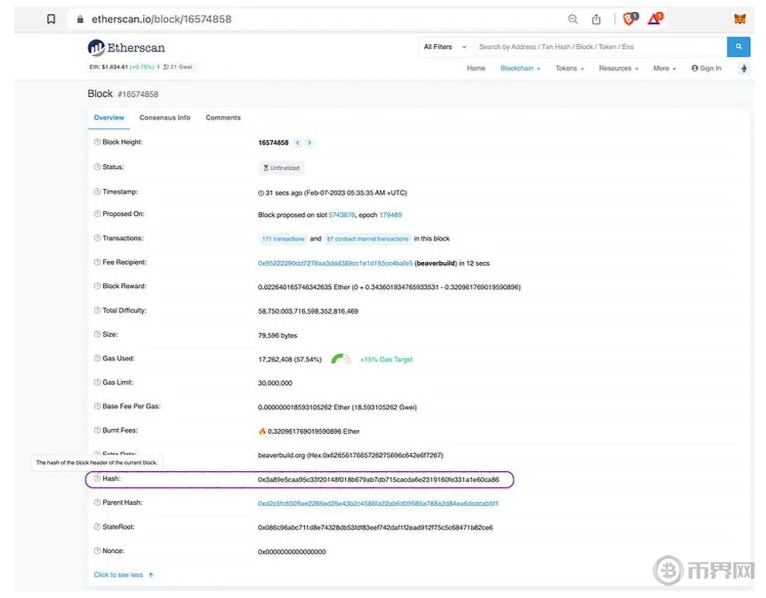Open the MetaMask fox extension
Screen dimensions: 766x598
740,19
